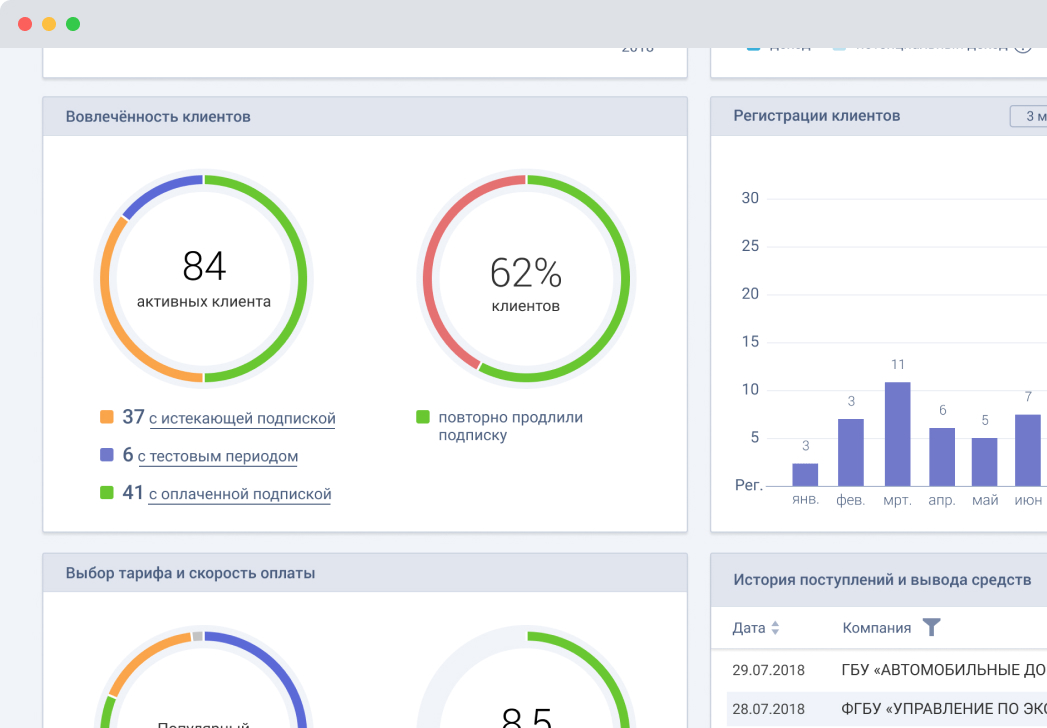Click the company filter funnel icon
The image size is (1047, 728).
pos(931,627)
